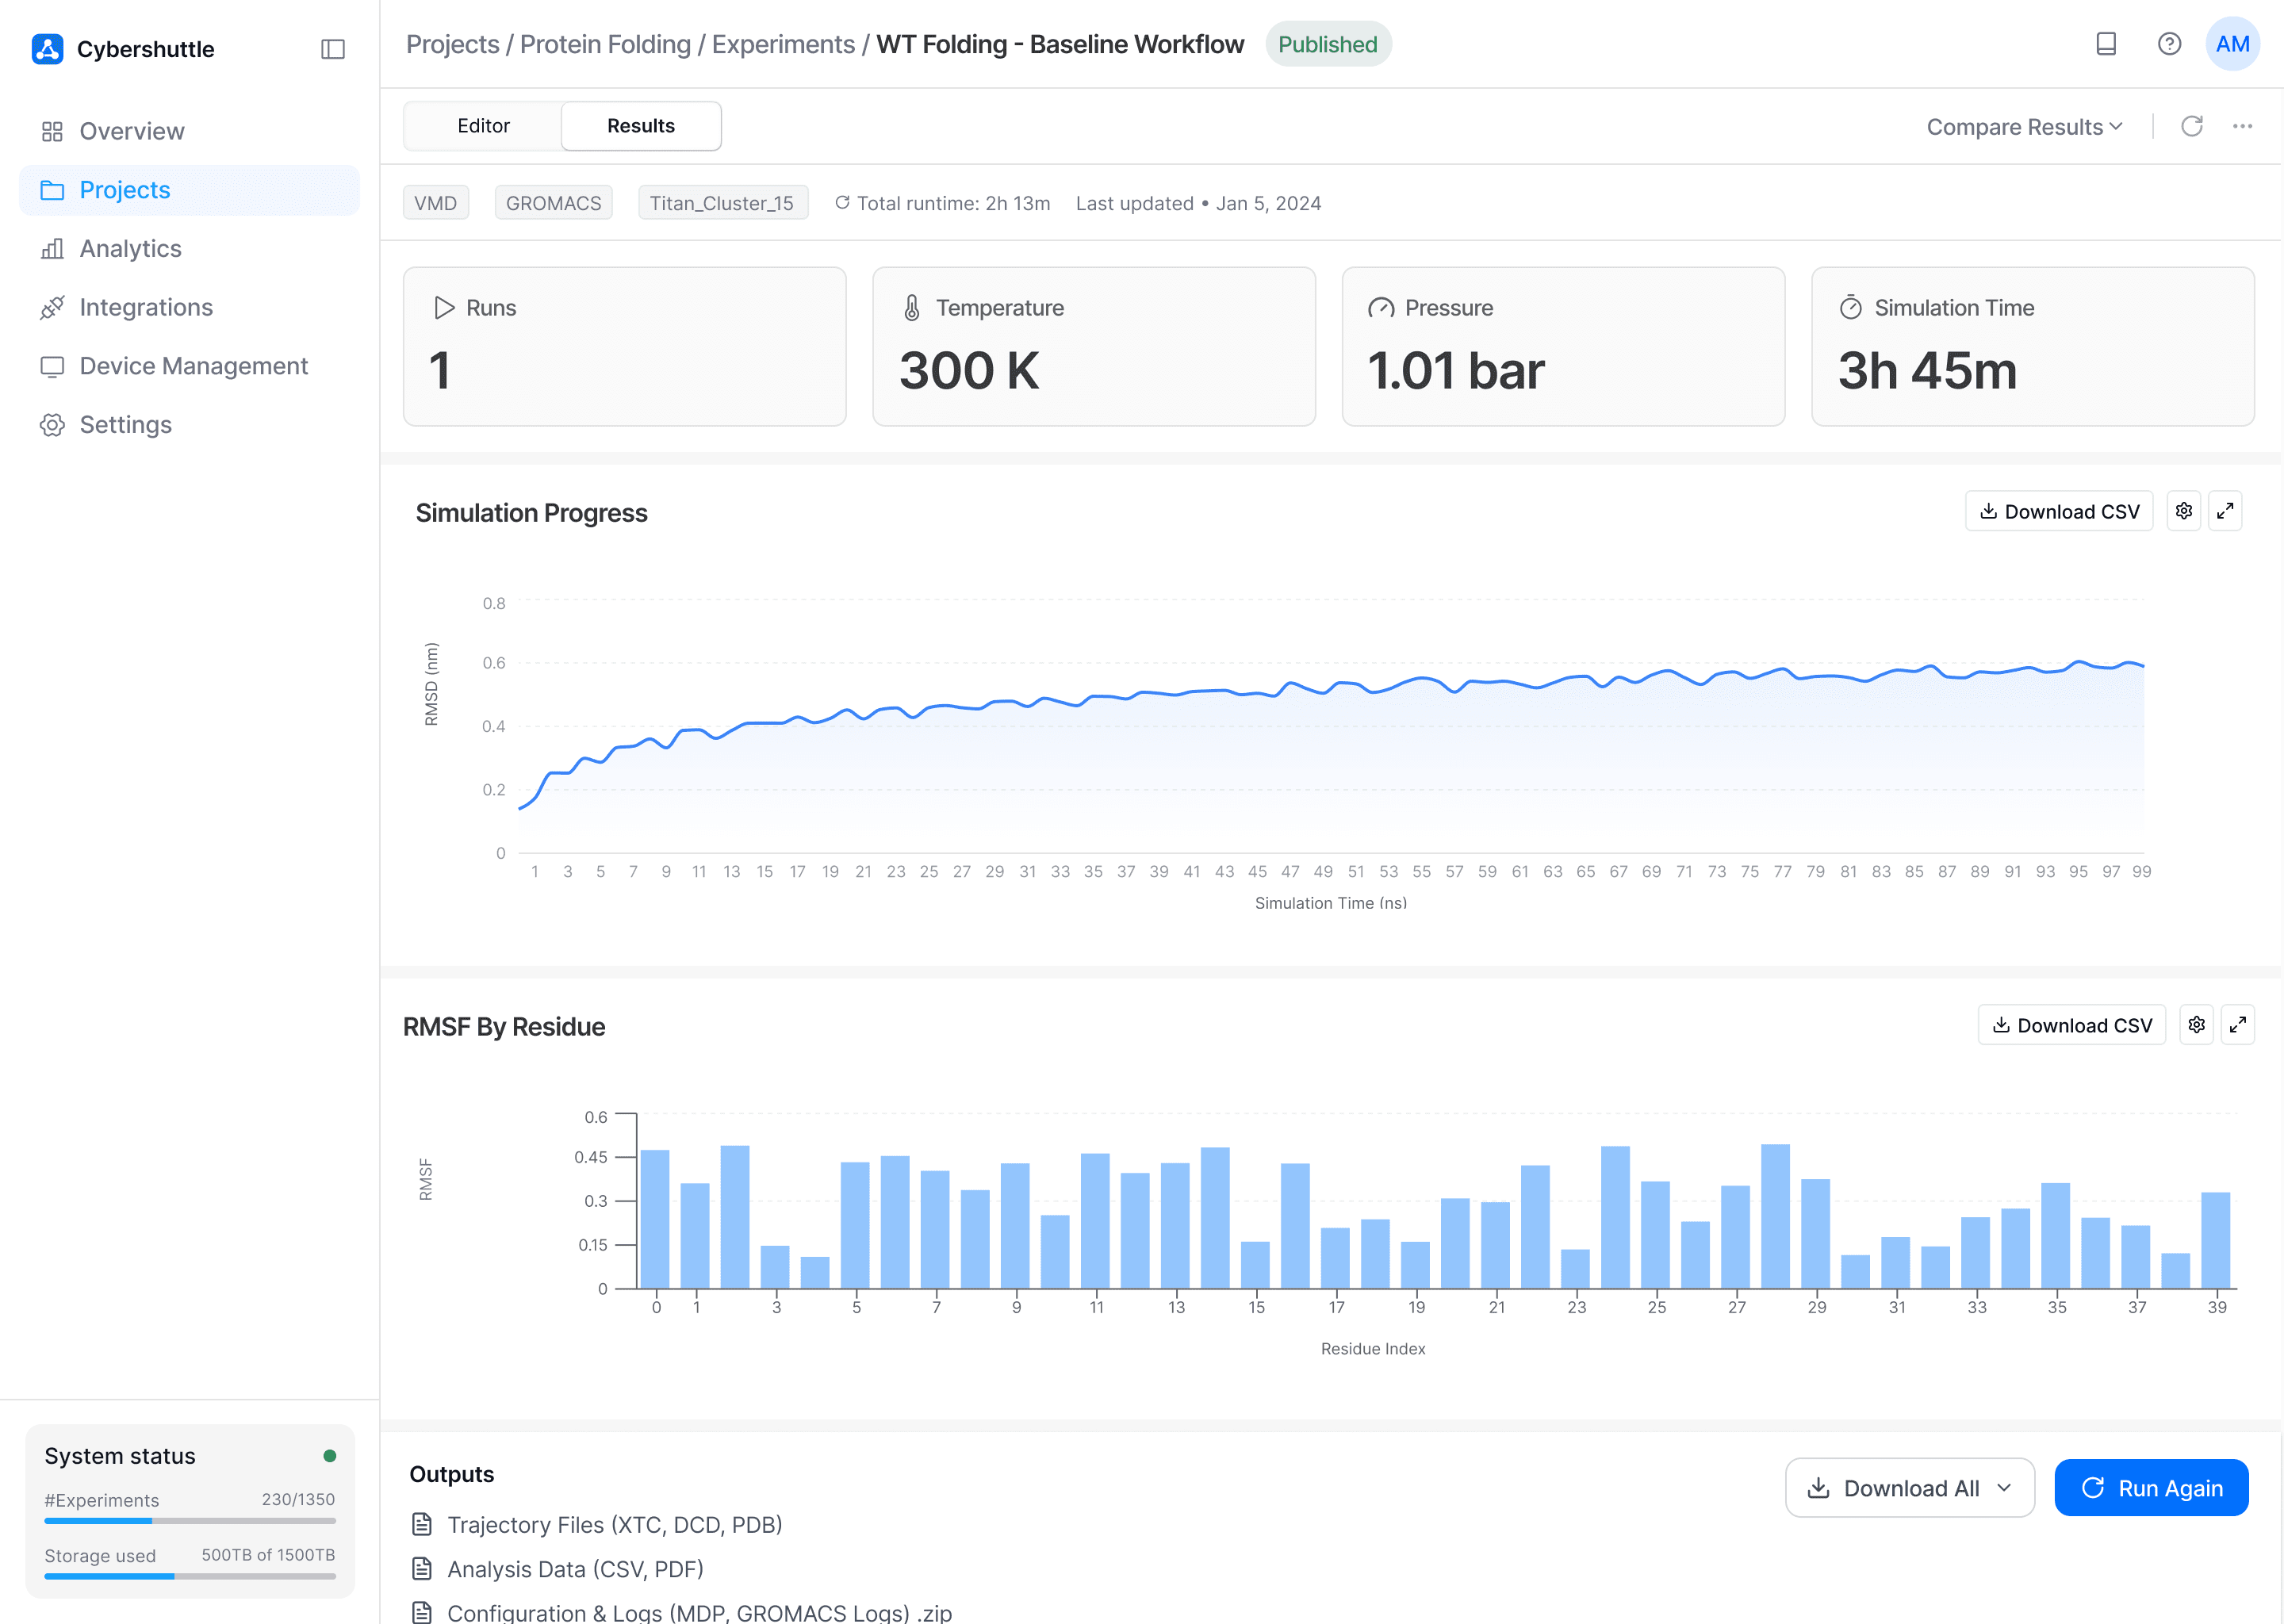Image resolution: width=2284 pixels, height=1624 pixels.
Task: Select the Results tab
Action: point(640,126)
